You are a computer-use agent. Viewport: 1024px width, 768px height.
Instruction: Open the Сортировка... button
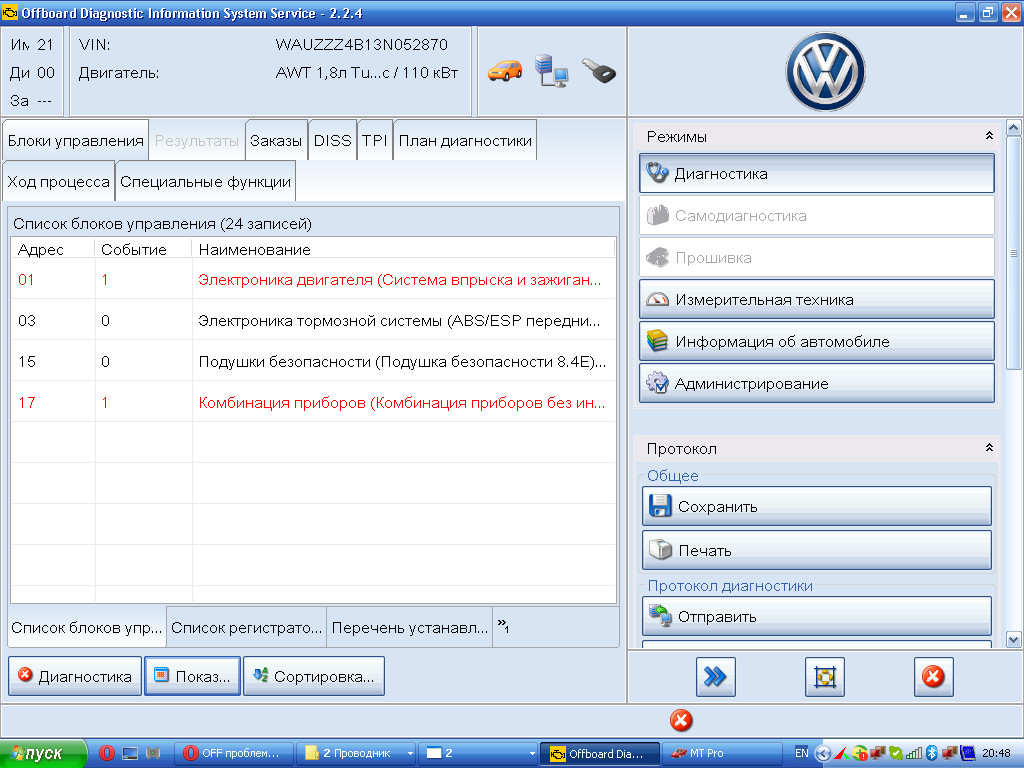click(x=314, y=676)
